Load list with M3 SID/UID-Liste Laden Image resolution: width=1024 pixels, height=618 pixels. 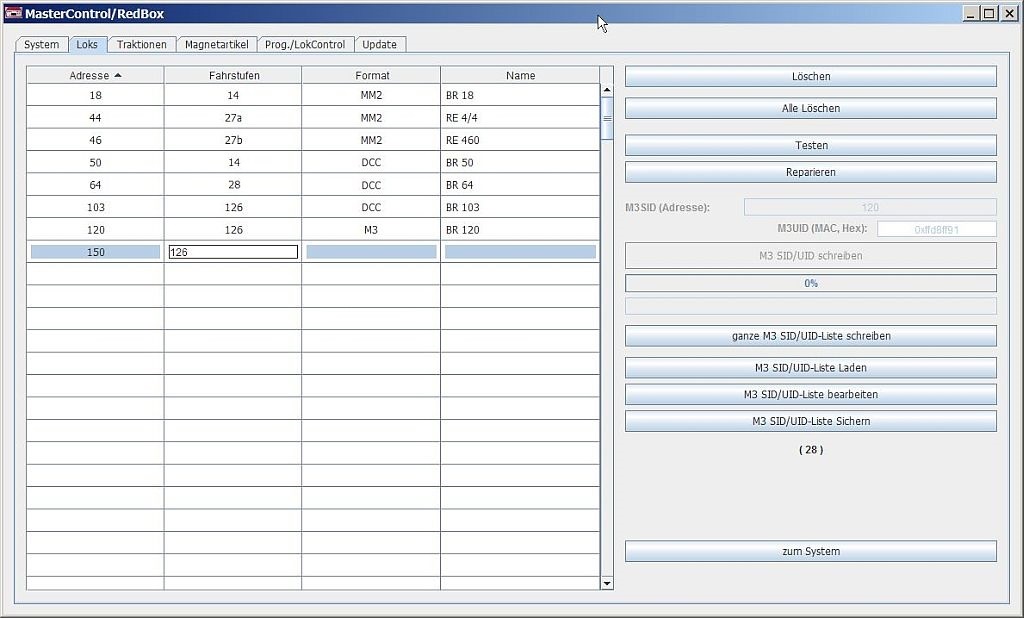[x=810, y=368]
